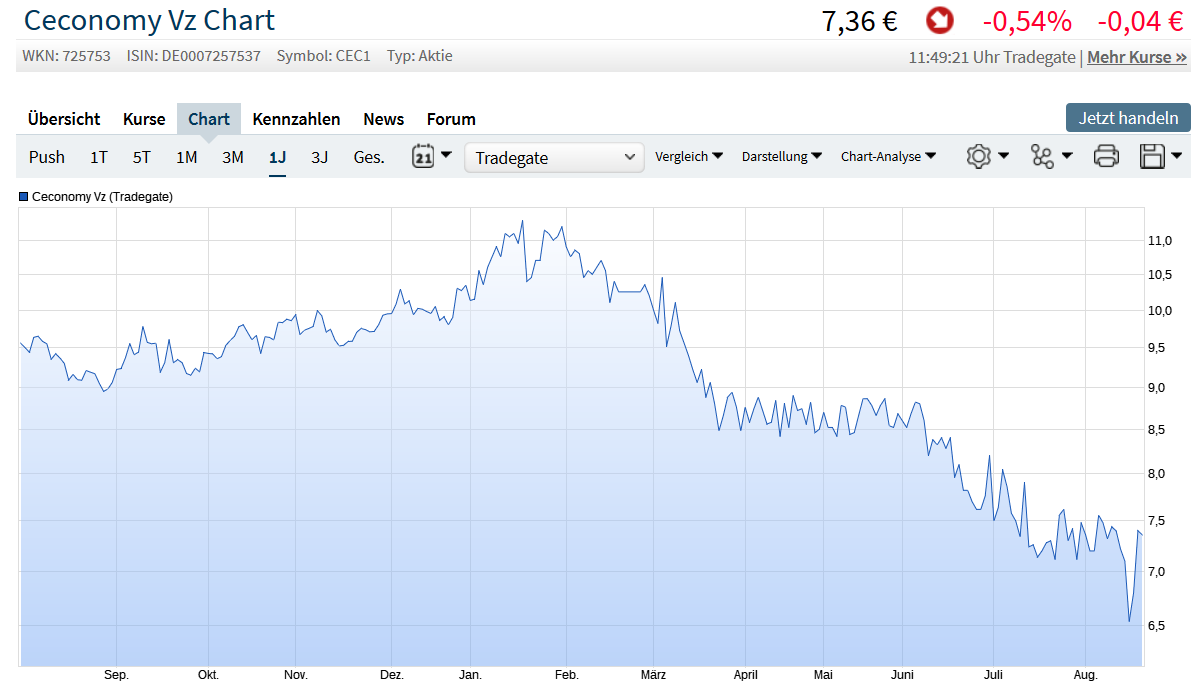Open the calendar date-range picker icon

[423, 156]
